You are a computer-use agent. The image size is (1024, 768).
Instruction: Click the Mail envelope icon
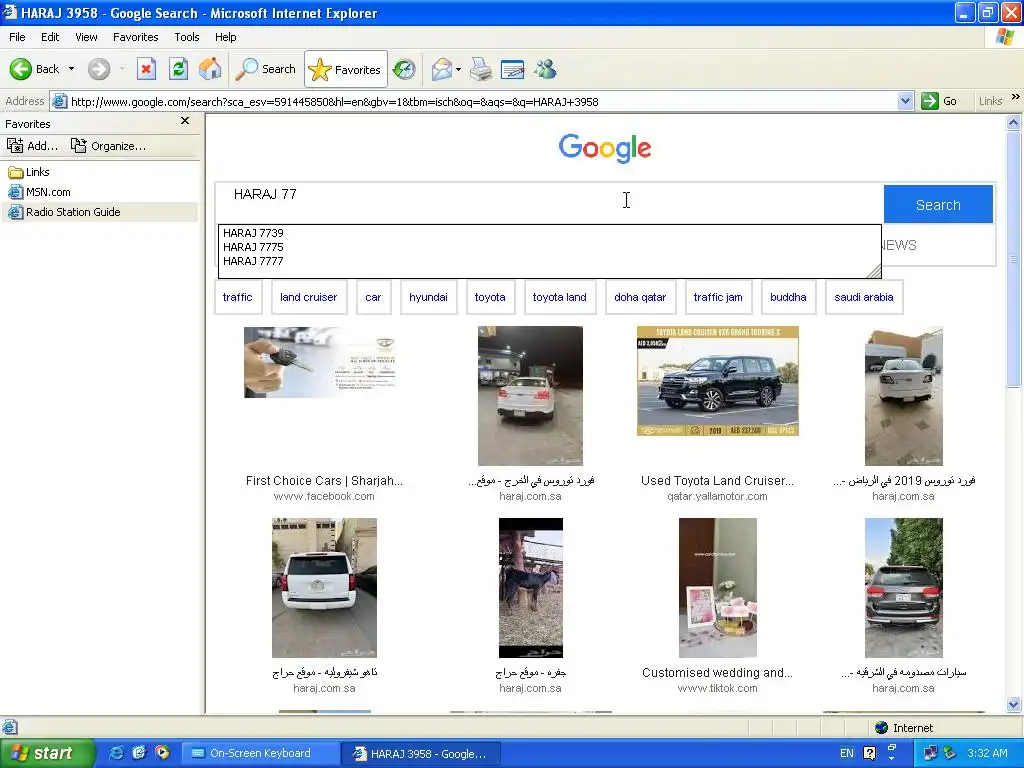[x=441, y=69]
